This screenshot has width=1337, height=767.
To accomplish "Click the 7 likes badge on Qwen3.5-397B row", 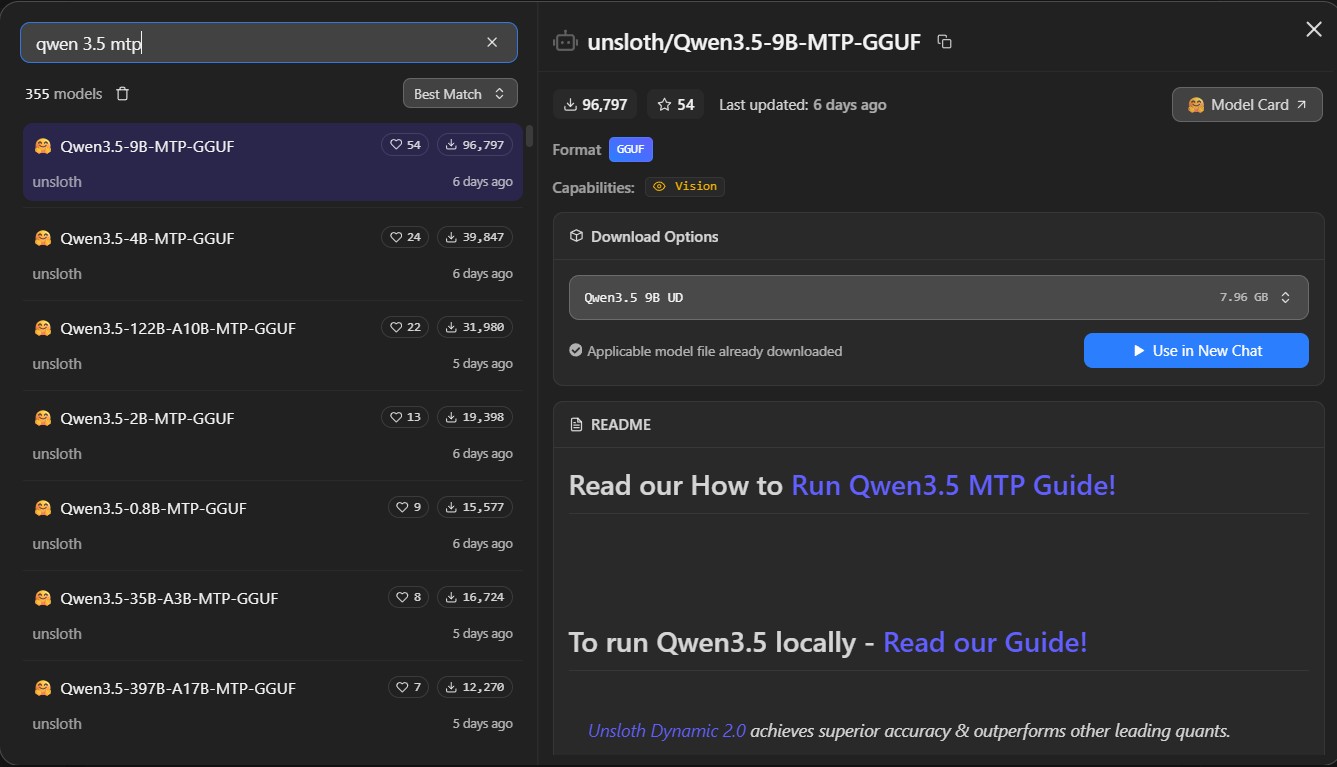I will pos(408,687).
